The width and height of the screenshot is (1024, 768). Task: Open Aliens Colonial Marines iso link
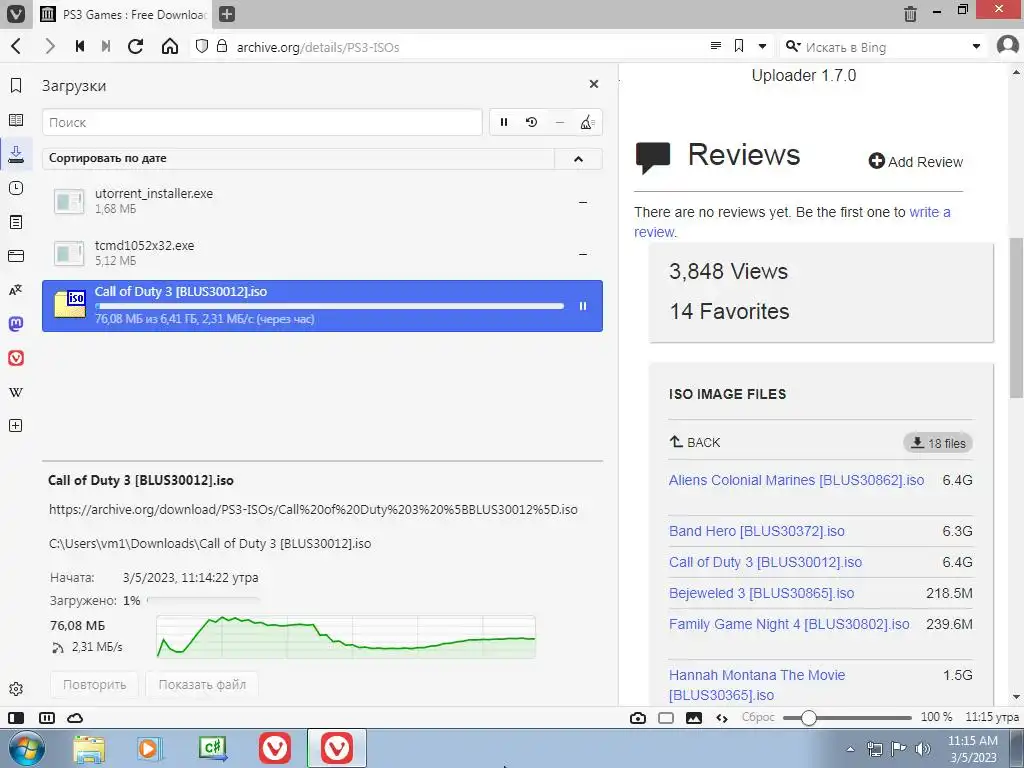tap(796, 480)
